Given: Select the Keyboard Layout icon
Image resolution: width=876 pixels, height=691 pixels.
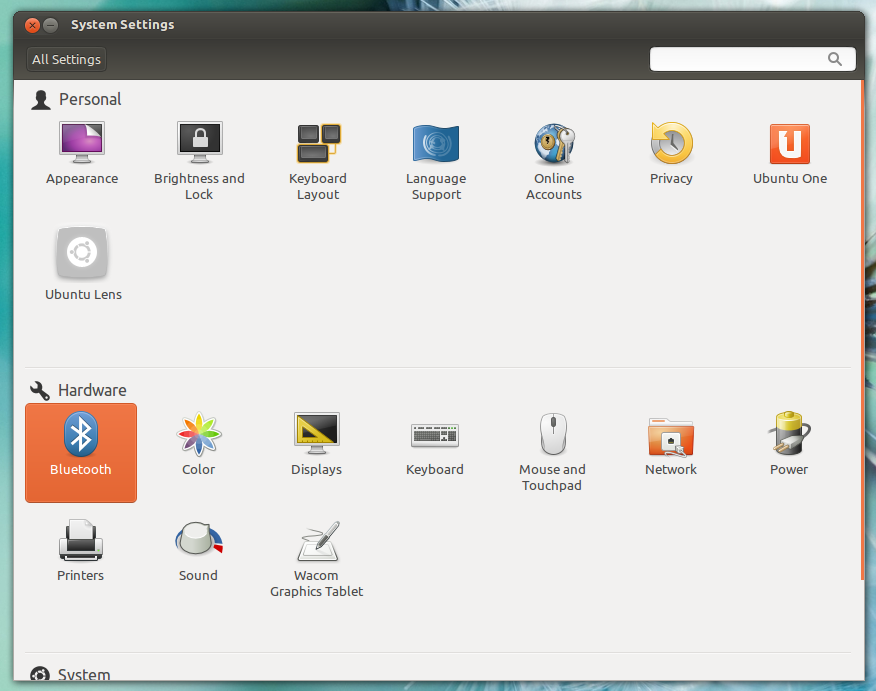Looking at the screenshot, I should click(318, 144).
